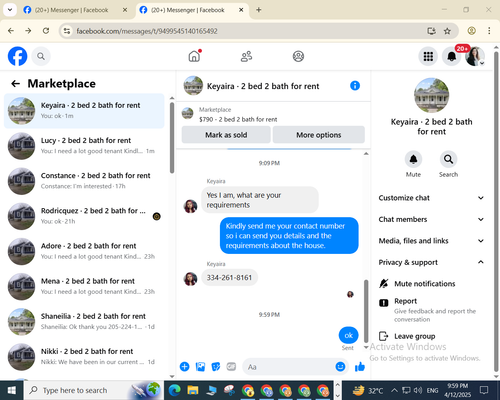Open more actions plus icon in composer
This screenshot has width=500, height=400.
[x=184, y=367]
